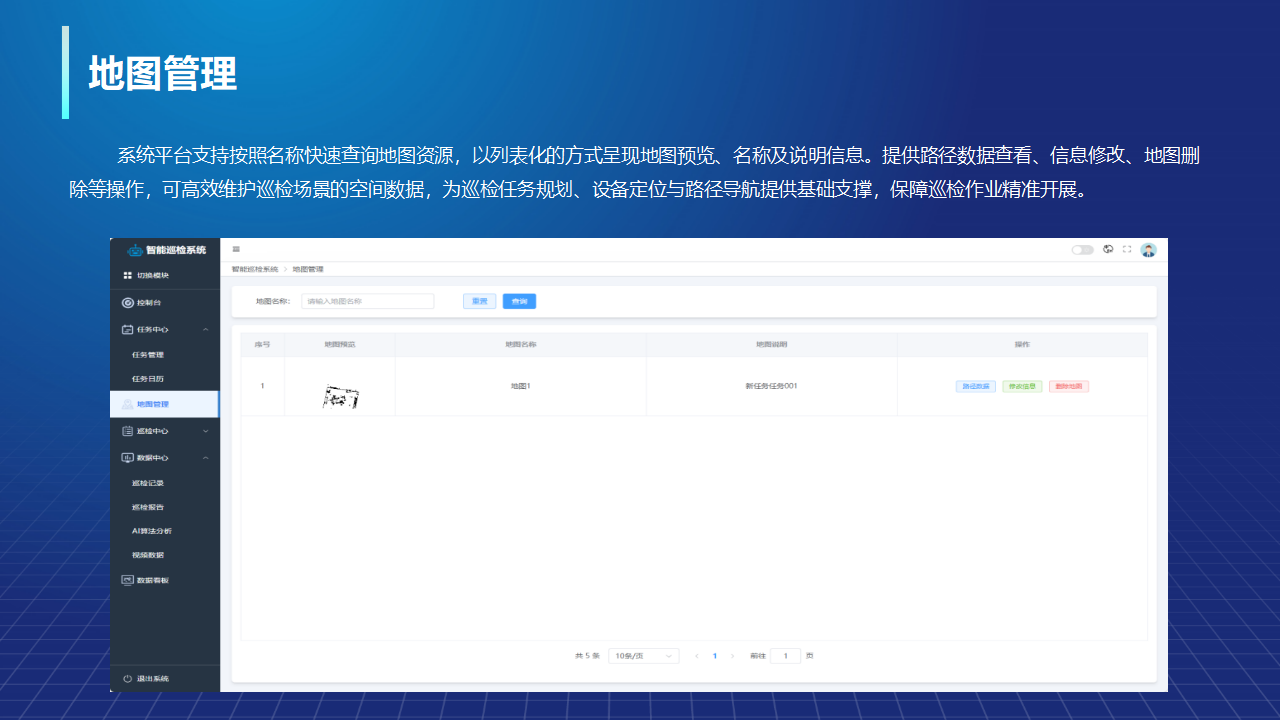Click 地图管理 breadcrumb item
The width and height of the screenshot is (1280, 720).
coord(308,269)
